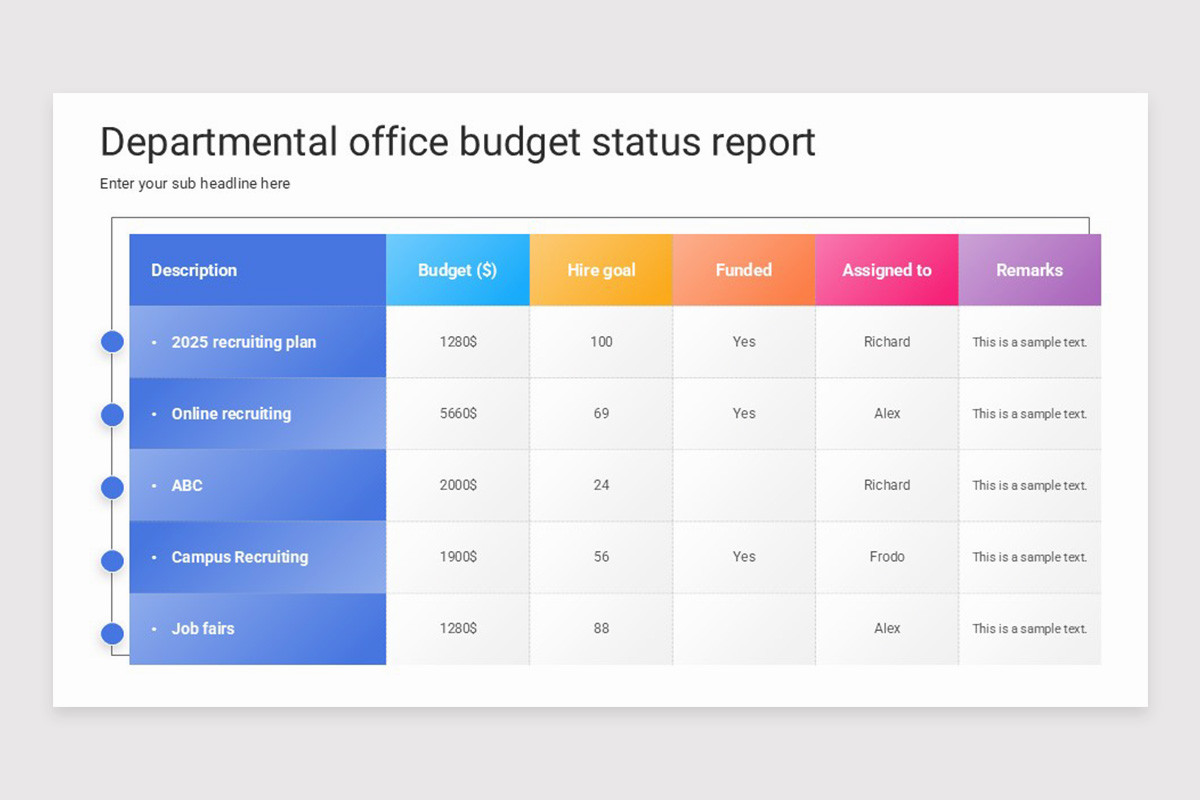Toggle the Funded status for 2025 recruiting plan
The width and height of the screenshot is (1200, 800).
pyautogui.click(x=744, y=341)
